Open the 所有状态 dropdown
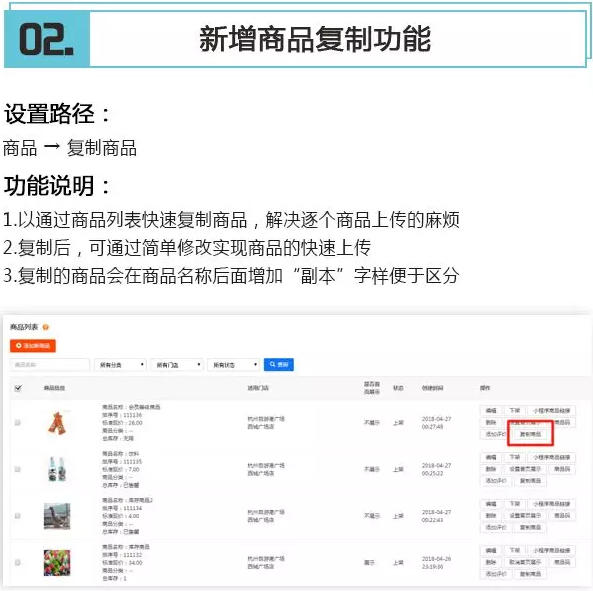This screenshot has height=591, width=593. (234, 365)
